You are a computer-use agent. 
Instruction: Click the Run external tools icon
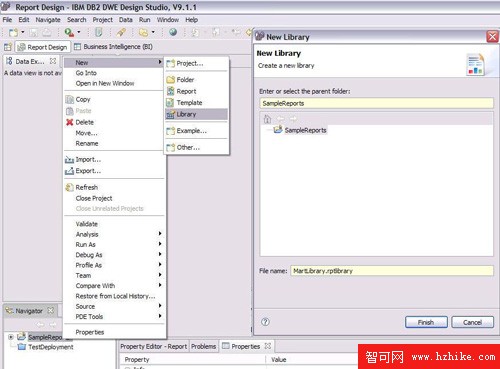coord(69,32)
